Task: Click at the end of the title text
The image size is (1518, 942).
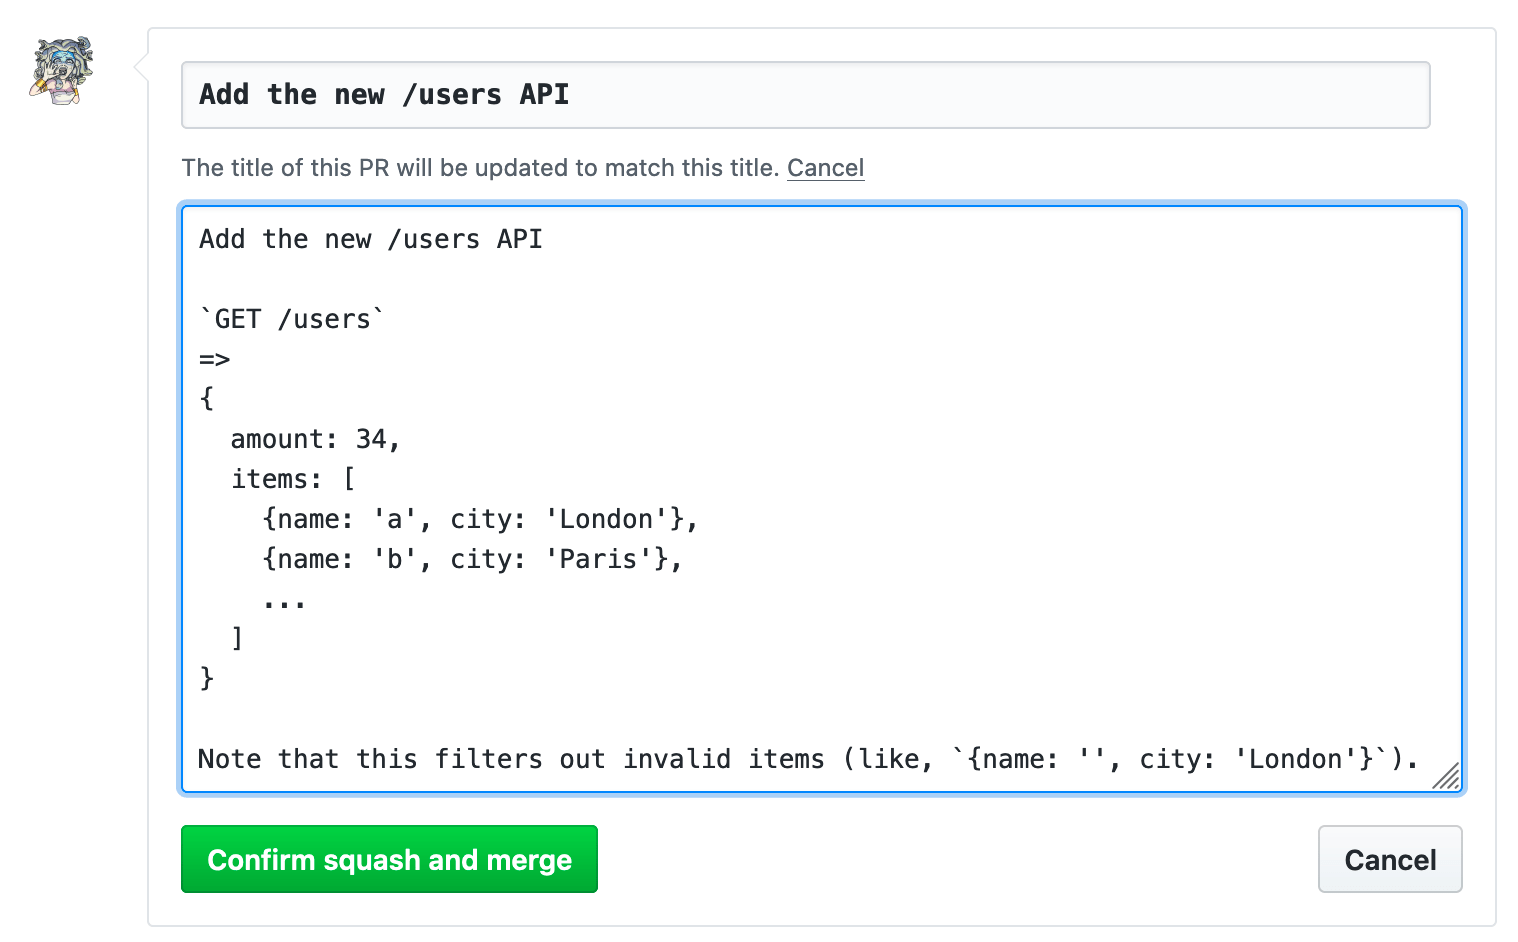Action: (570, 95)
